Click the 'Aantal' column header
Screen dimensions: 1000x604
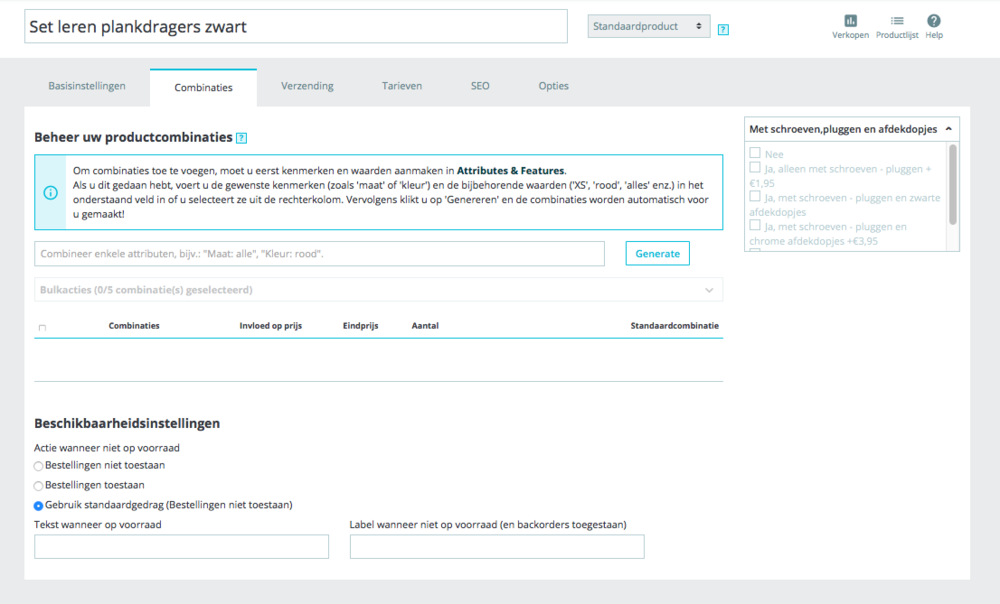pyautogui.click(x=425, y=325)
